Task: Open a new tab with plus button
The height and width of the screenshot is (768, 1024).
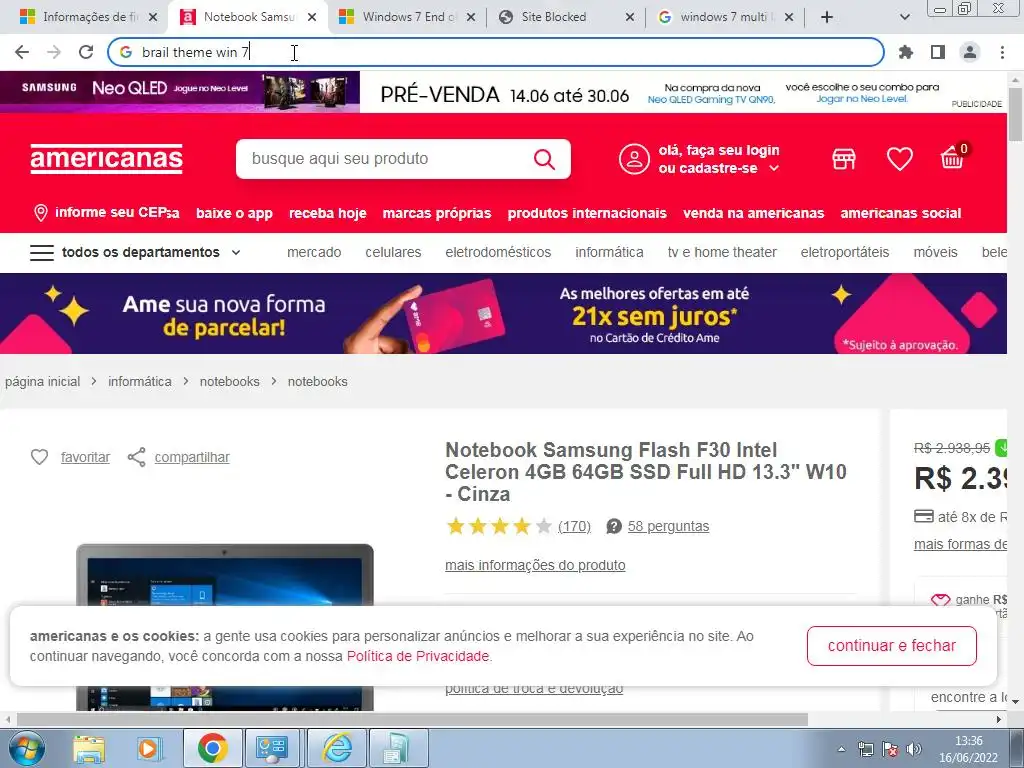Action: click(827, 17)
